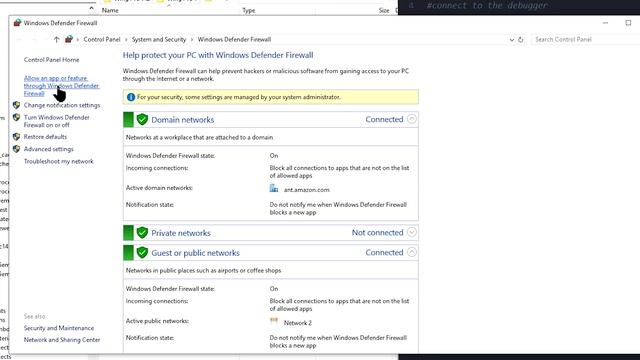
Task: Click the Guest or public networks heading
Action: point(196,253)
